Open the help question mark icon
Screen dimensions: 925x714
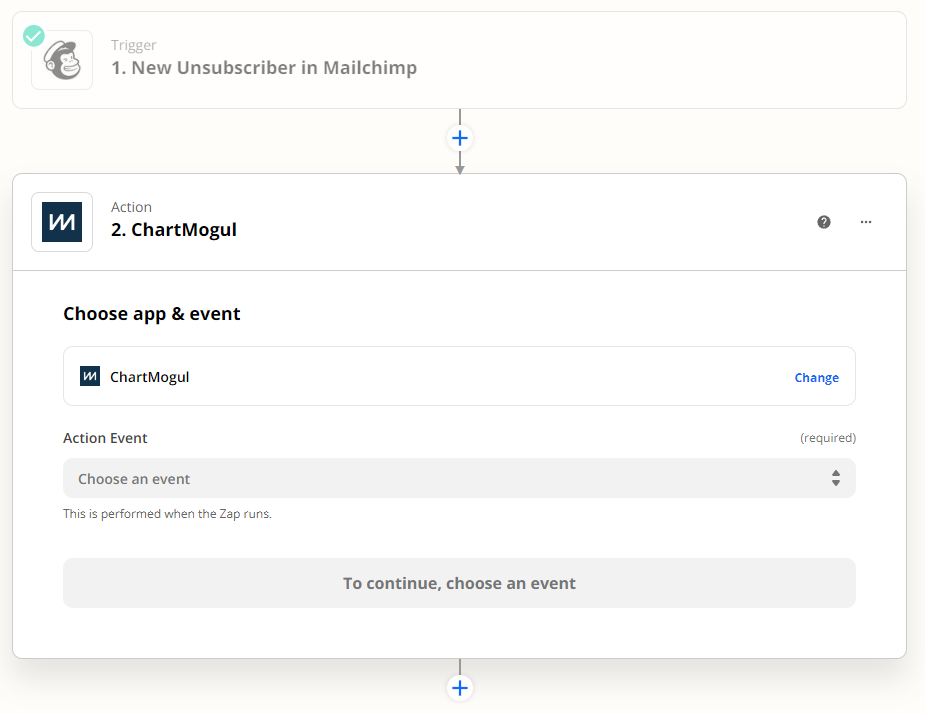point(824,222)
